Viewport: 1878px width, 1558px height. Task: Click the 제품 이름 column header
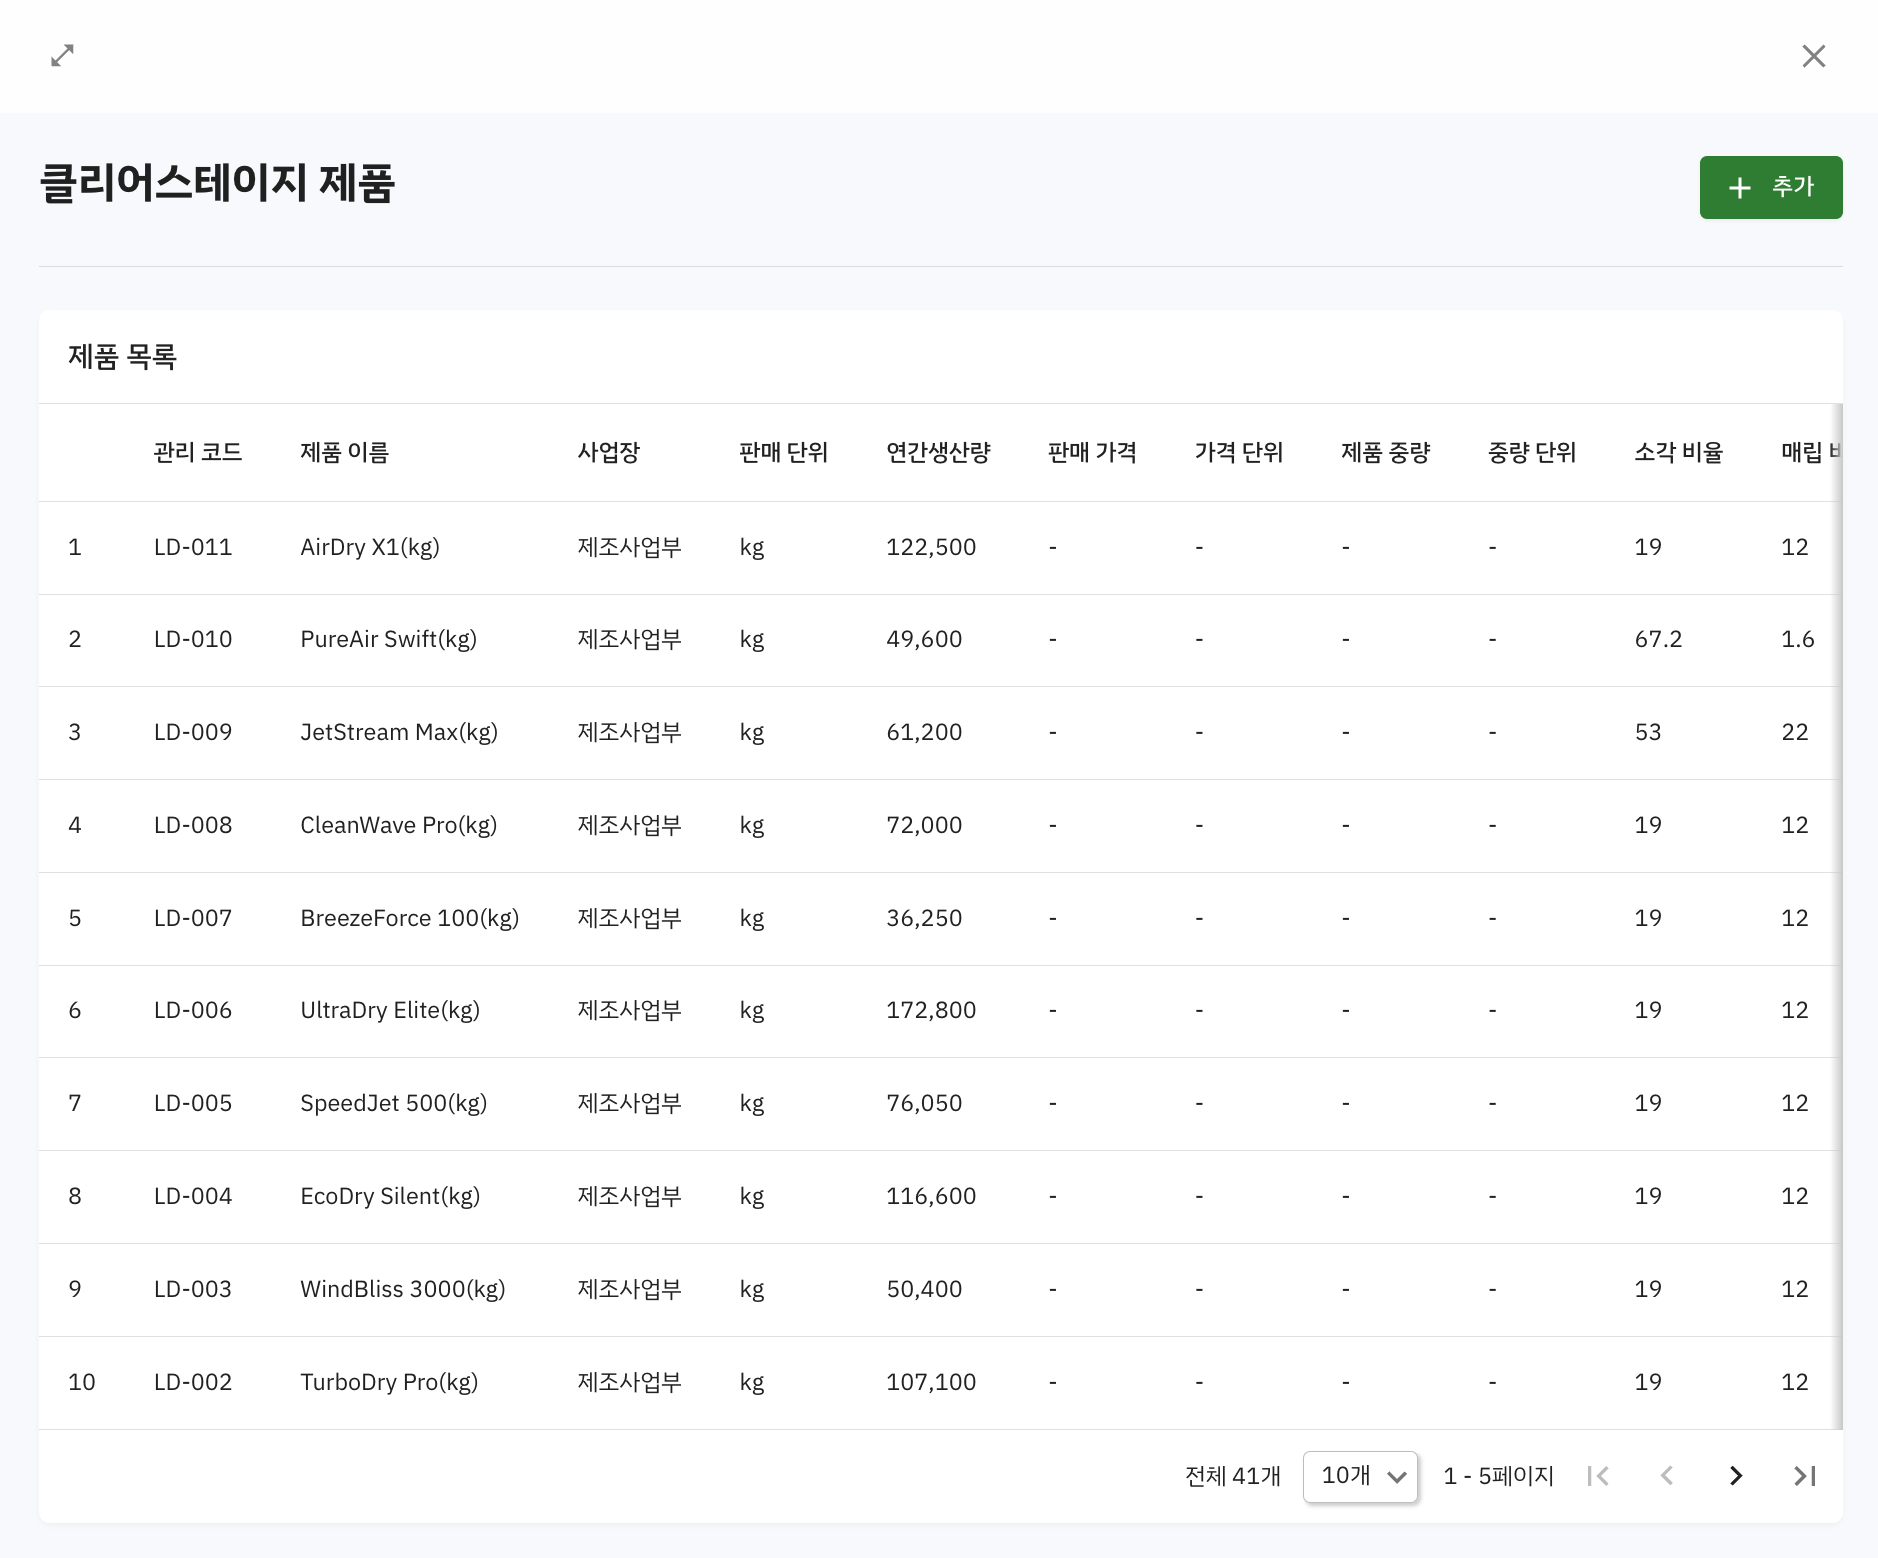pos(345,453)
